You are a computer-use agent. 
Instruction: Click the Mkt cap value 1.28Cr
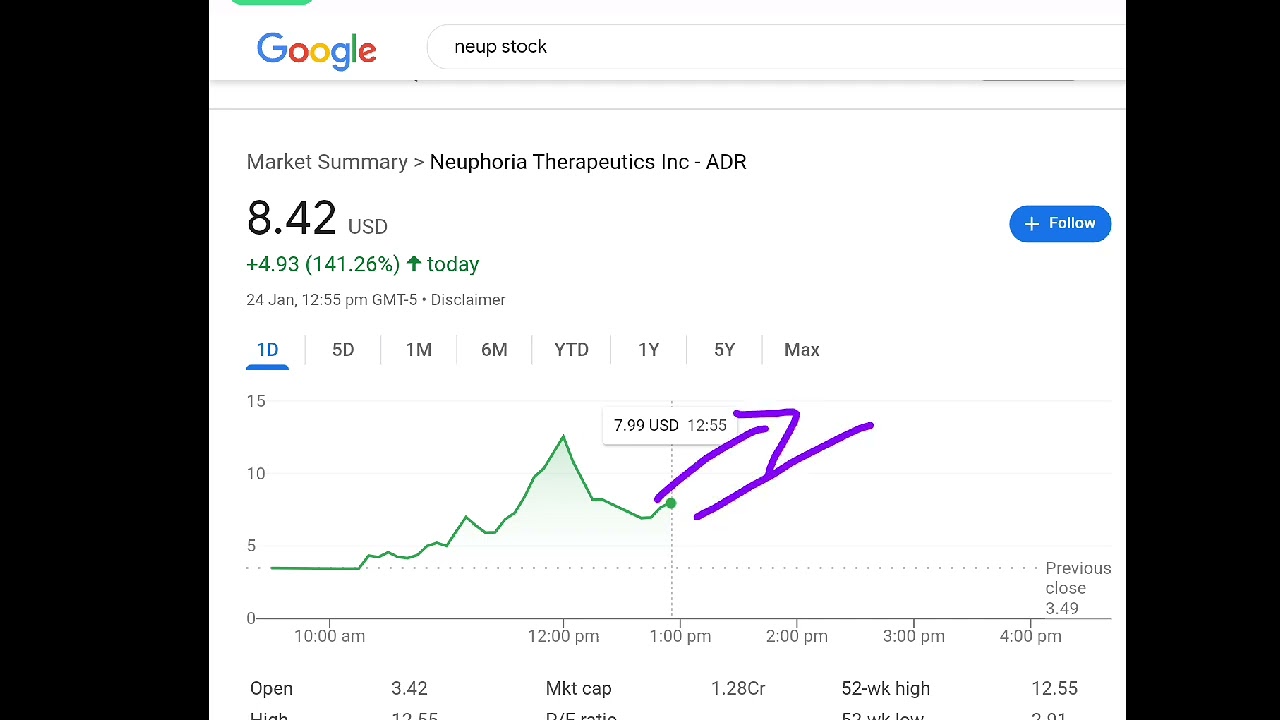coord(738,689)
